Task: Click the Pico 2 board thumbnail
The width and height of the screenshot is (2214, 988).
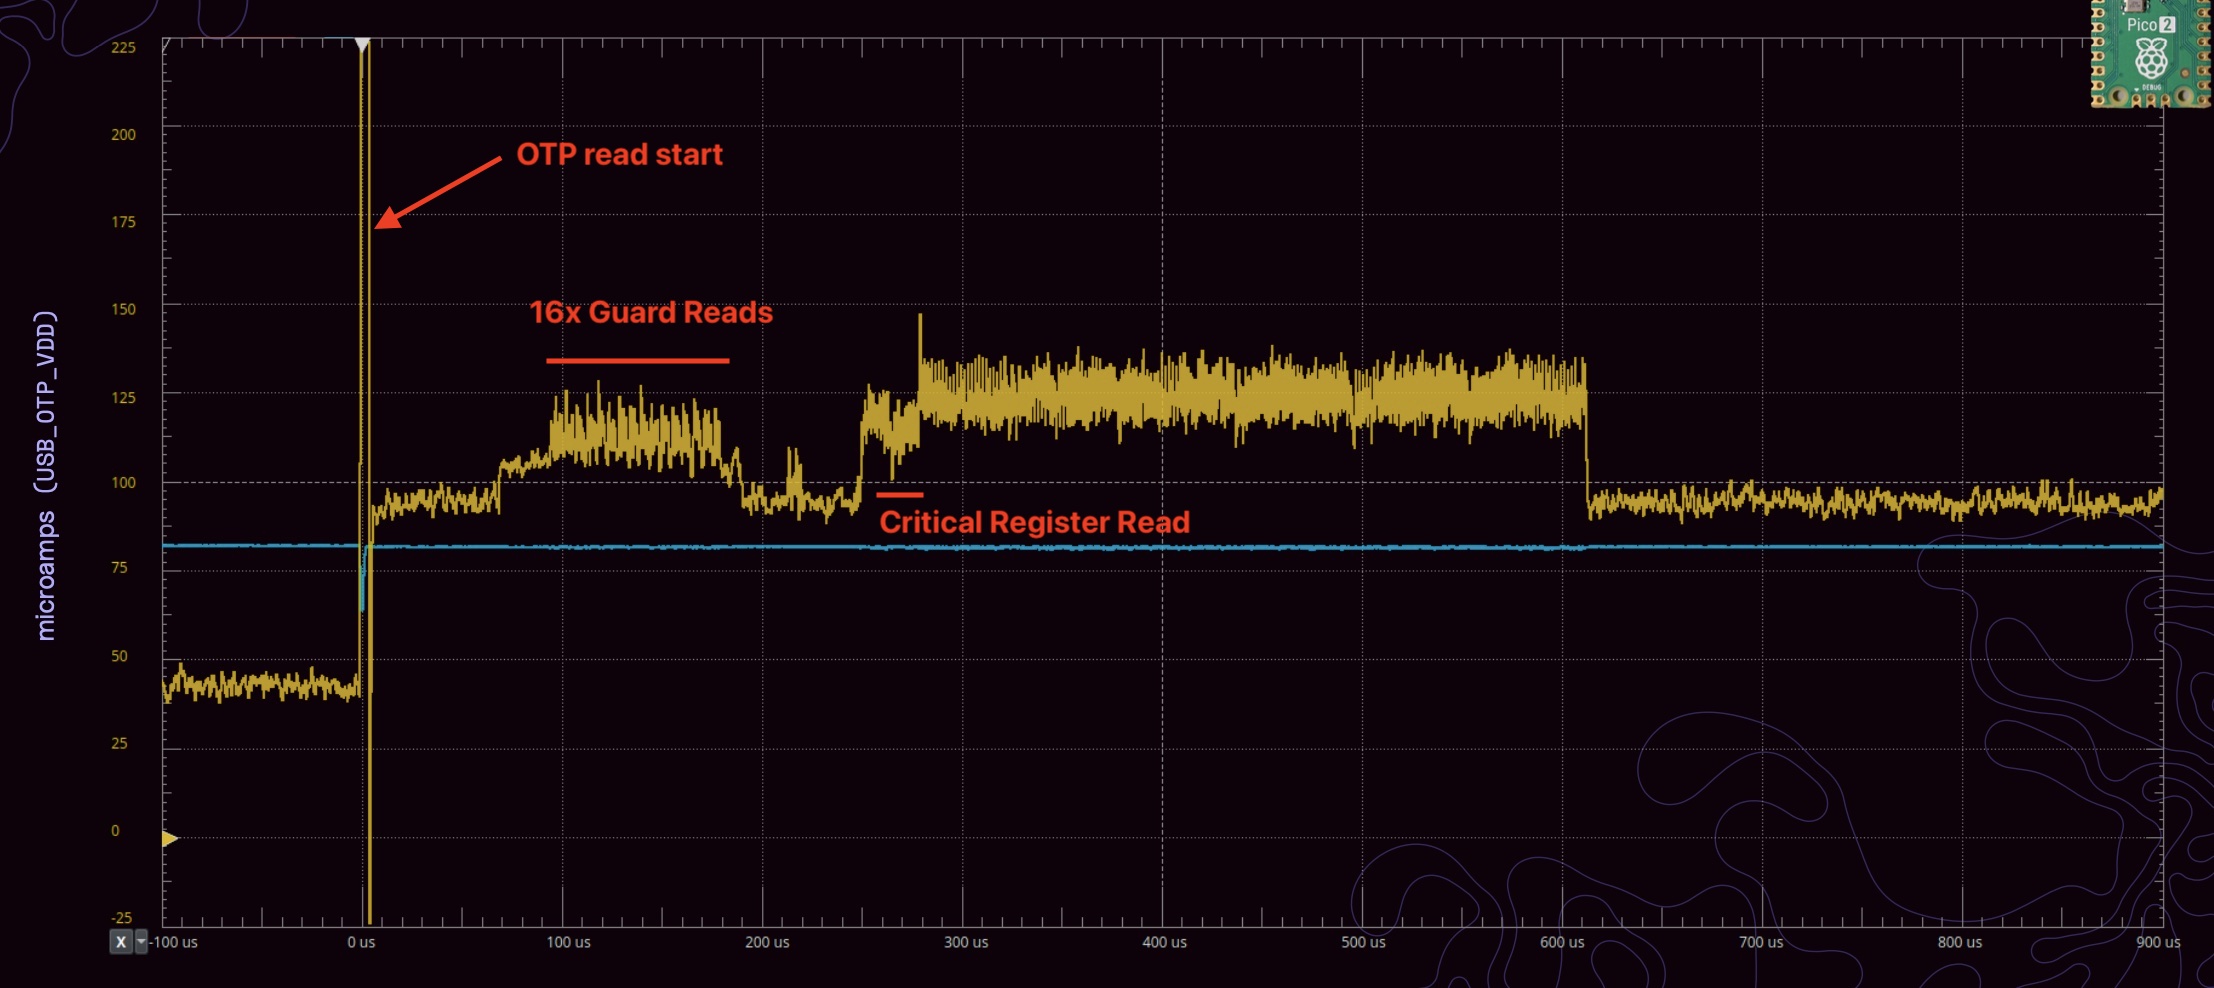Action: [2150, 54]
